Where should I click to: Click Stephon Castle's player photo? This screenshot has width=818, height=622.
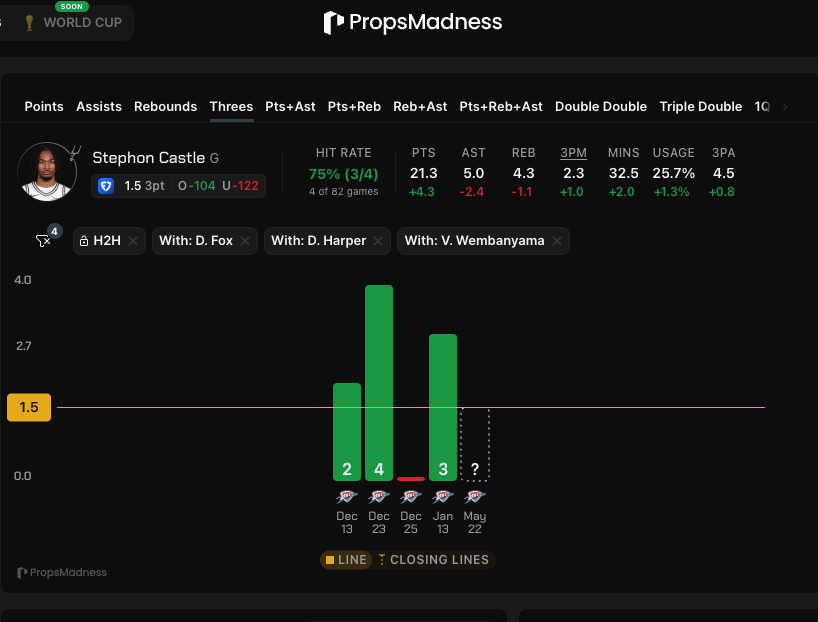47,172
